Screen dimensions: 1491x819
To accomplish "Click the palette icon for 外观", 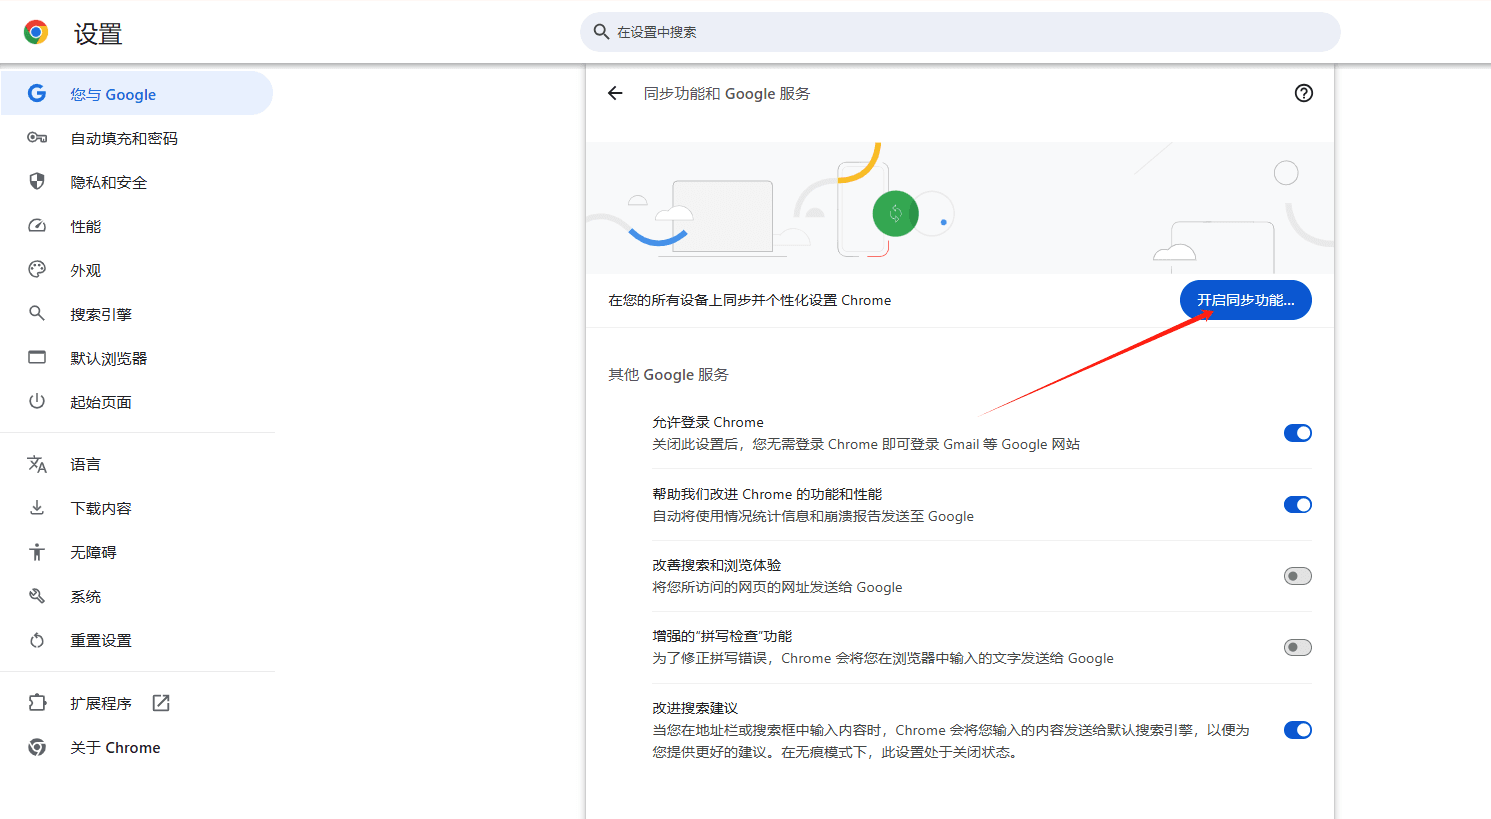I will click(37, 269).
